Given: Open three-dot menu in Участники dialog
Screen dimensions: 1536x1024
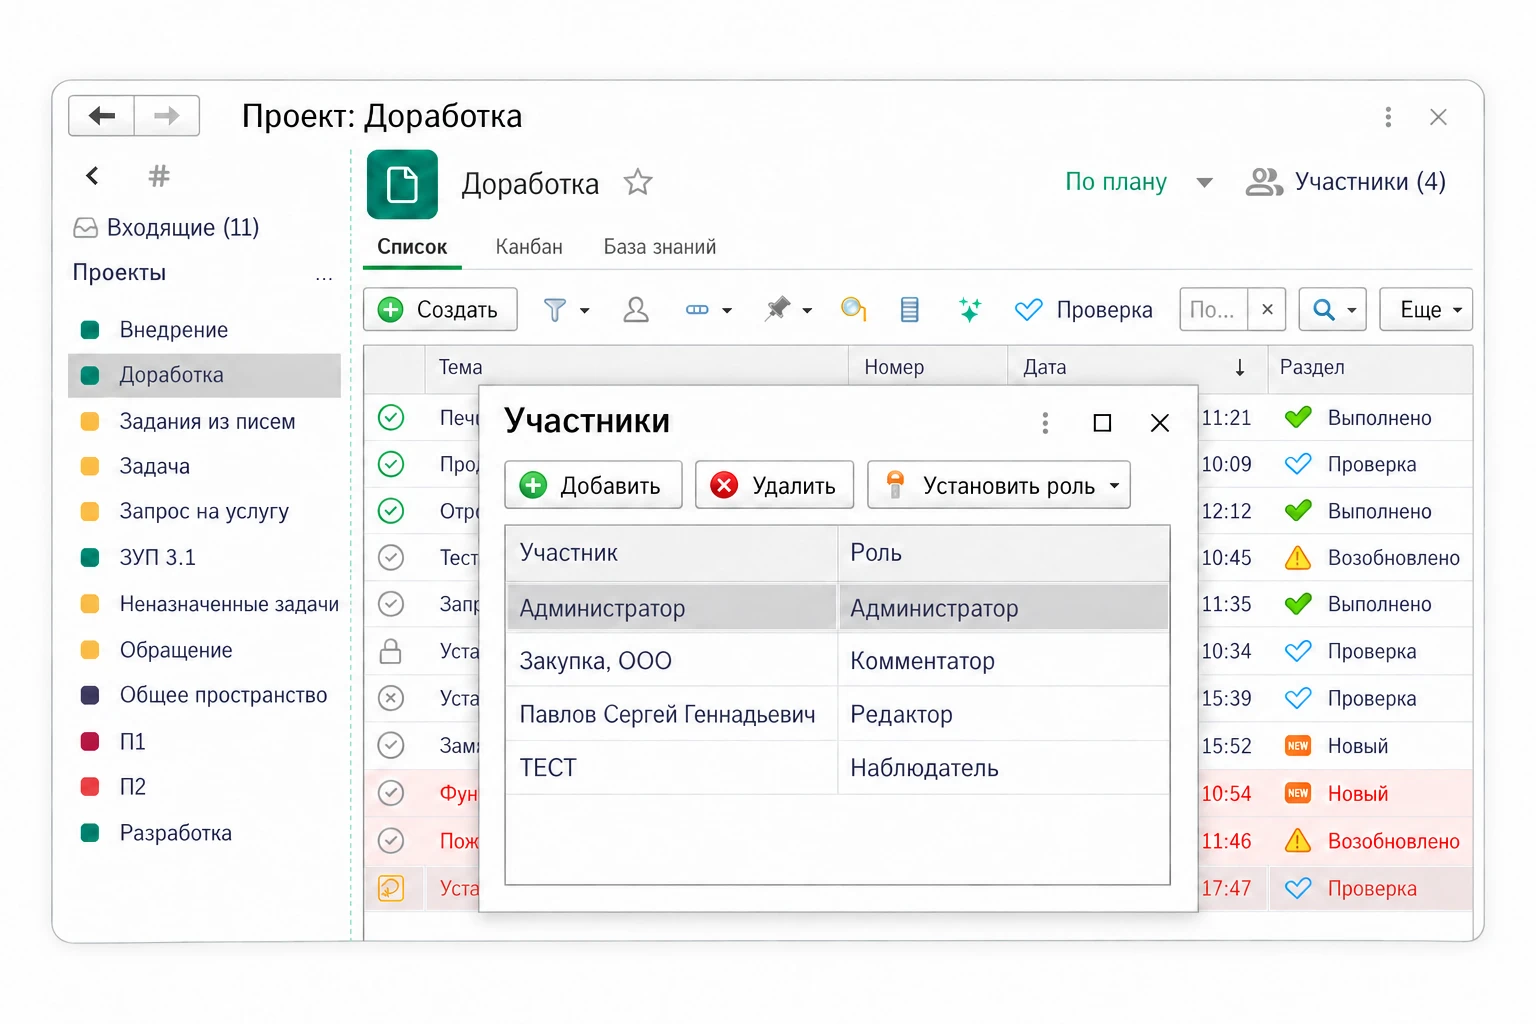Looking at the screenshot, I should coord(1045,423).
